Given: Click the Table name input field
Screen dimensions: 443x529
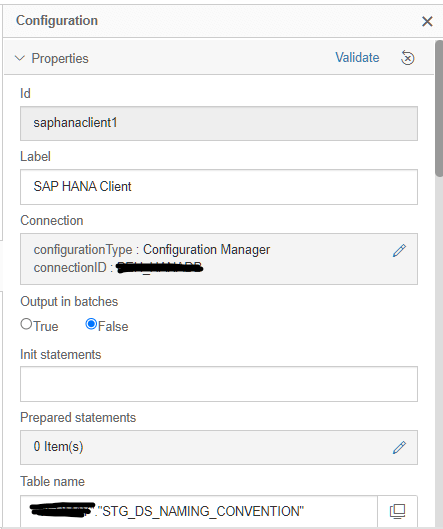Looking at the screenshot, I should 198,511.
